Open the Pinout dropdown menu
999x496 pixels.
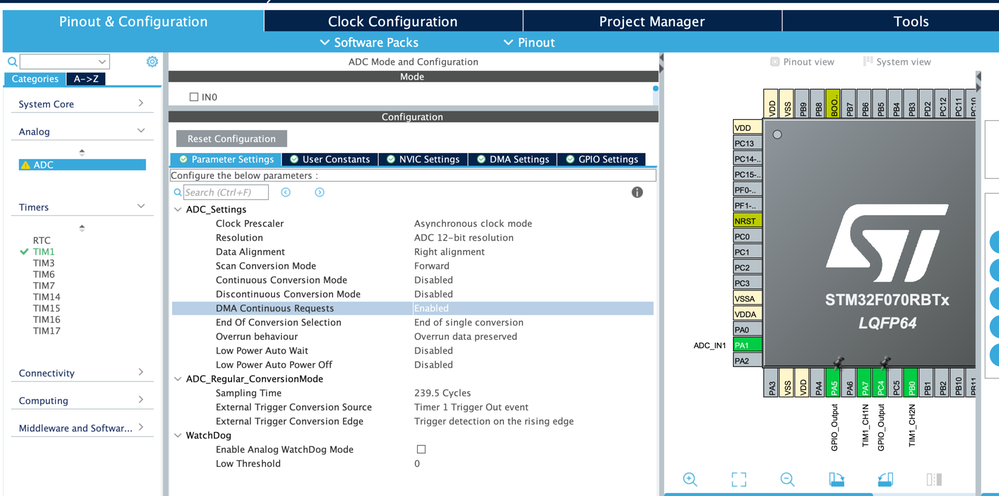pos(529,43)
